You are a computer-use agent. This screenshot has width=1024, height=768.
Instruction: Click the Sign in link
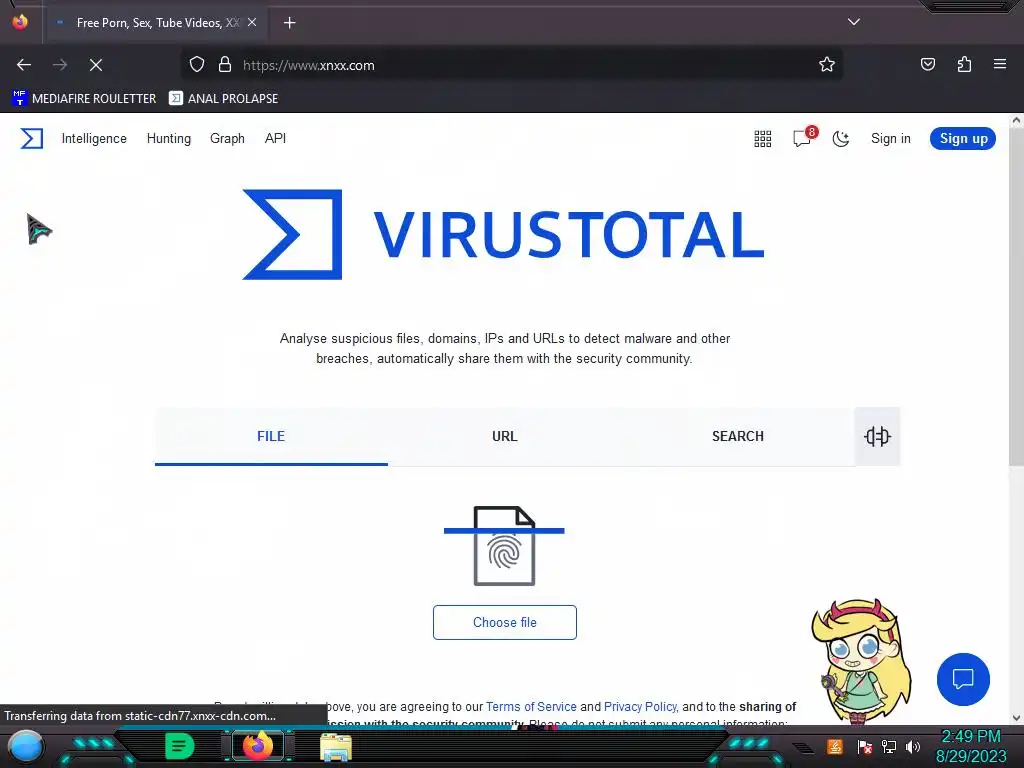point(890,138)
